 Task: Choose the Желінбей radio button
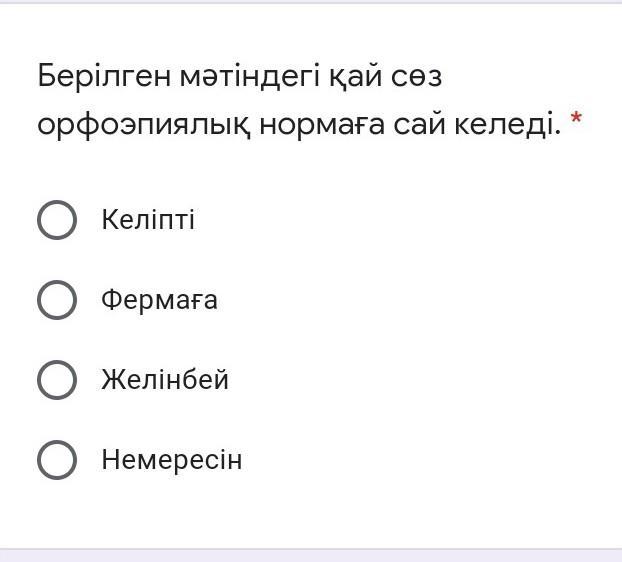click(57, 380)
